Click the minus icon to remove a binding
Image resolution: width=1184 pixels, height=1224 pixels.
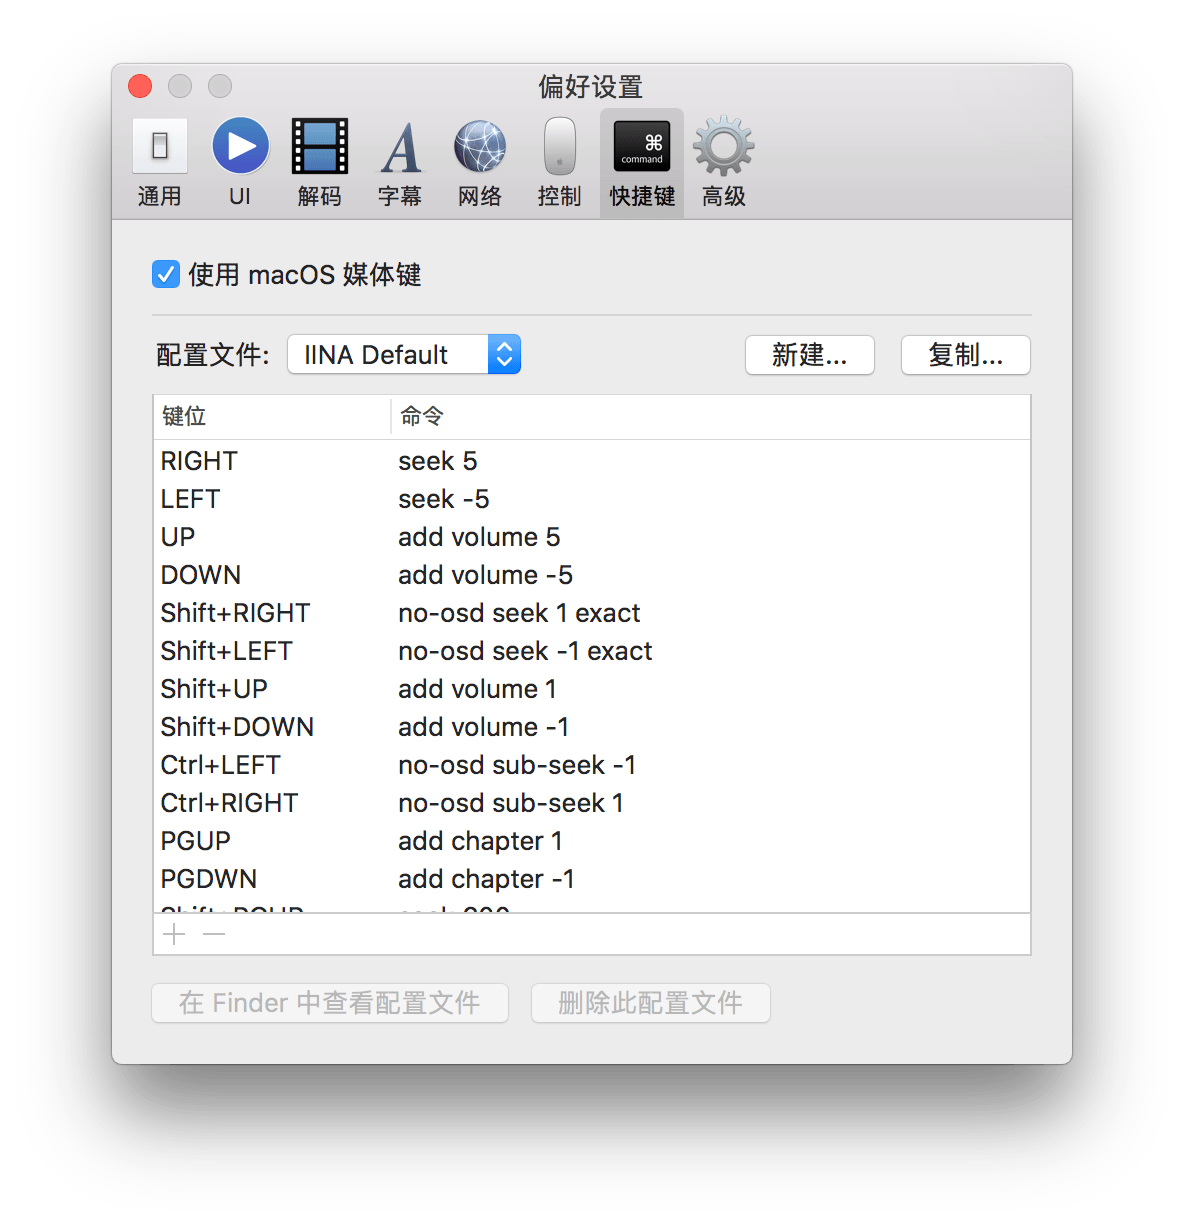(x=214, y=934)
